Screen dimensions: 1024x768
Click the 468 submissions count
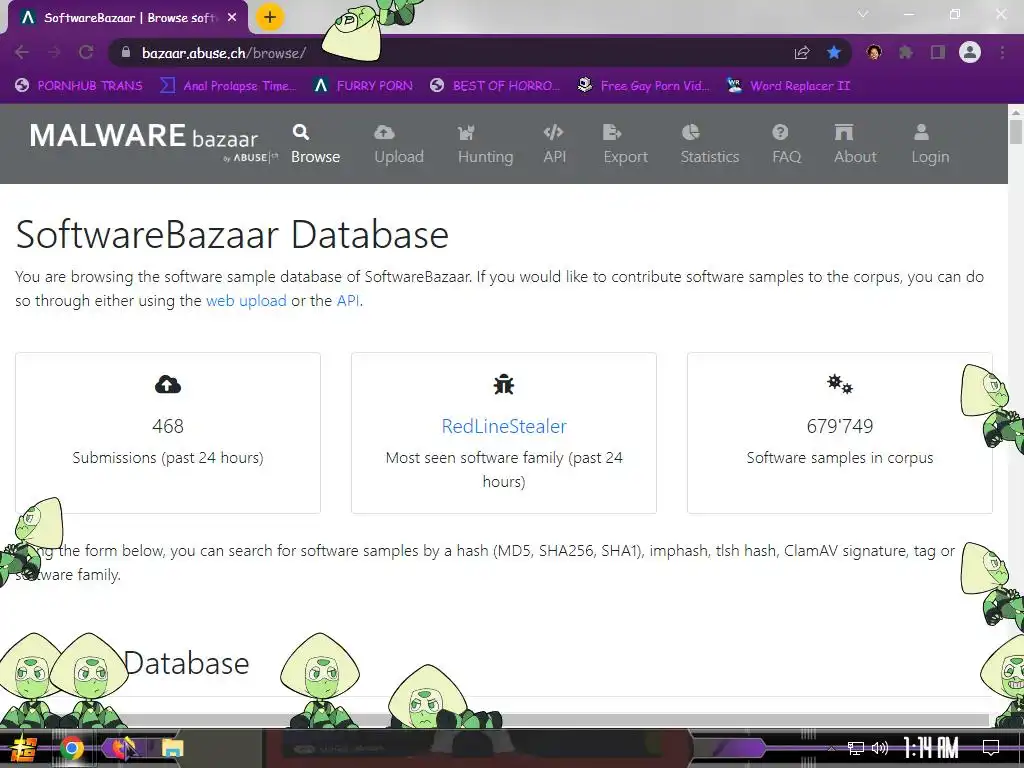pos(168,426)
